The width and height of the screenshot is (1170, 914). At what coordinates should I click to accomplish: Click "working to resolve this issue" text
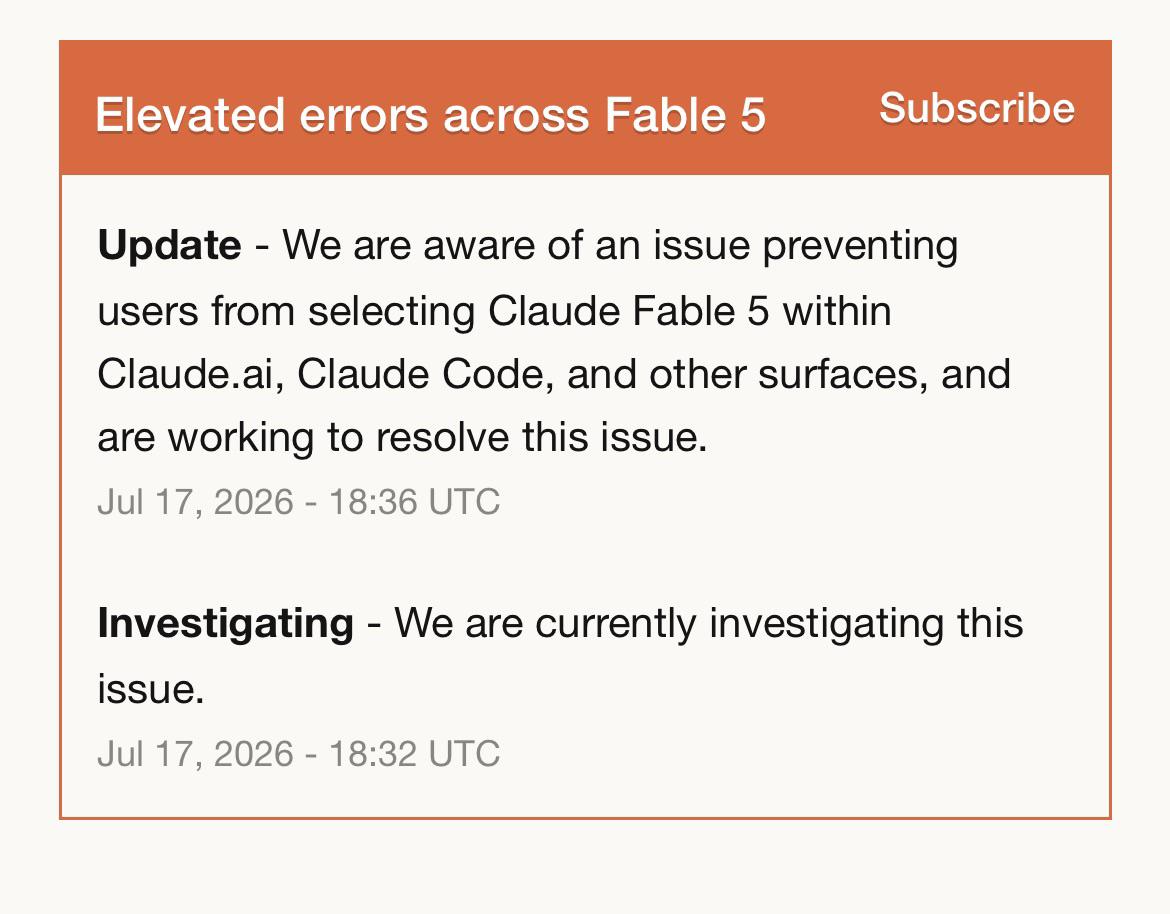coord(437,437)
